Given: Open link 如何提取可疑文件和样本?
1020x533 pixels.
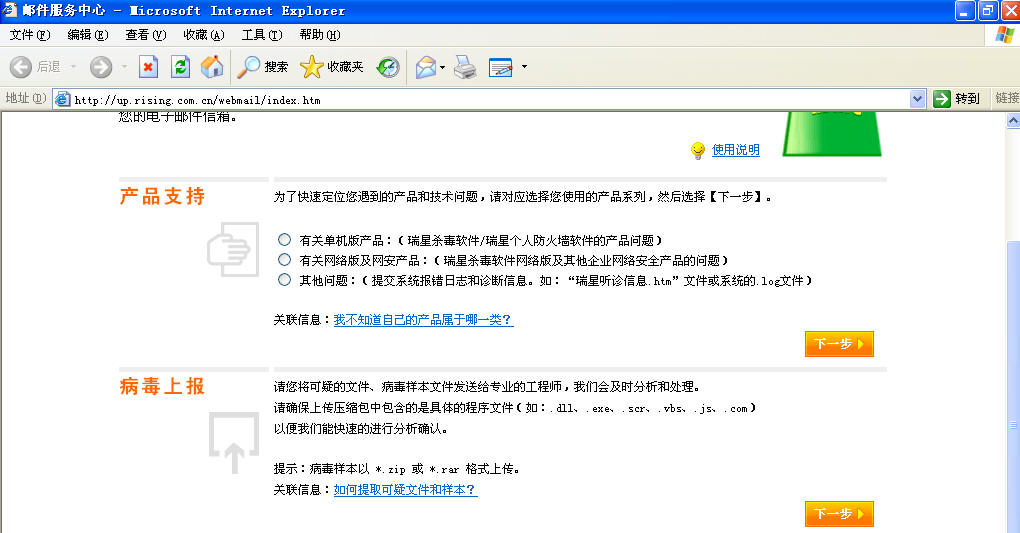Looking at the screenshot, I should click(x=405, y=489).
